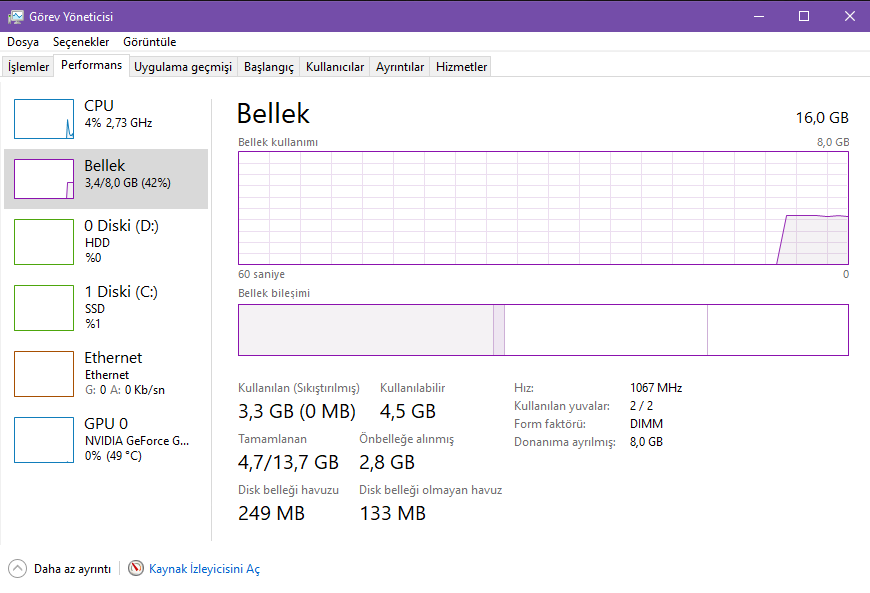870x593 pixels.
Task: Open the 0 Diski (D:) HDD graph
Action: (x=44, y=243)
